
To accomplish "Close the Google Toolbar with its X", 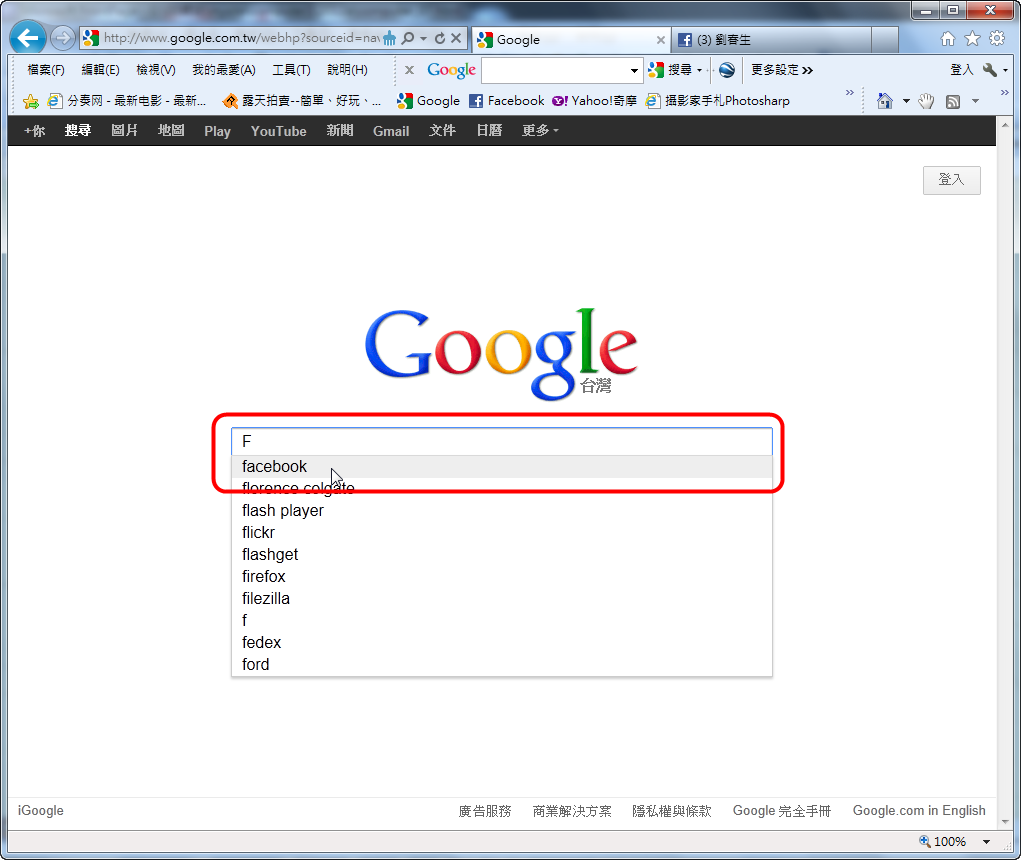I will pyautogui.click(x=409, y=70).
